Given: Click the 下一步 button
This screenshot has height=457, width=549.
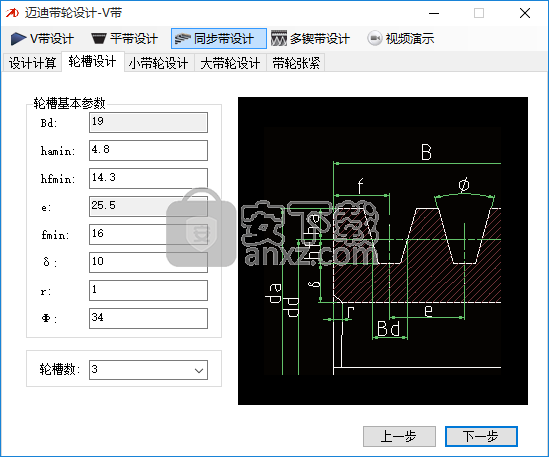Looking at the screenshot, I should point(481,436).
